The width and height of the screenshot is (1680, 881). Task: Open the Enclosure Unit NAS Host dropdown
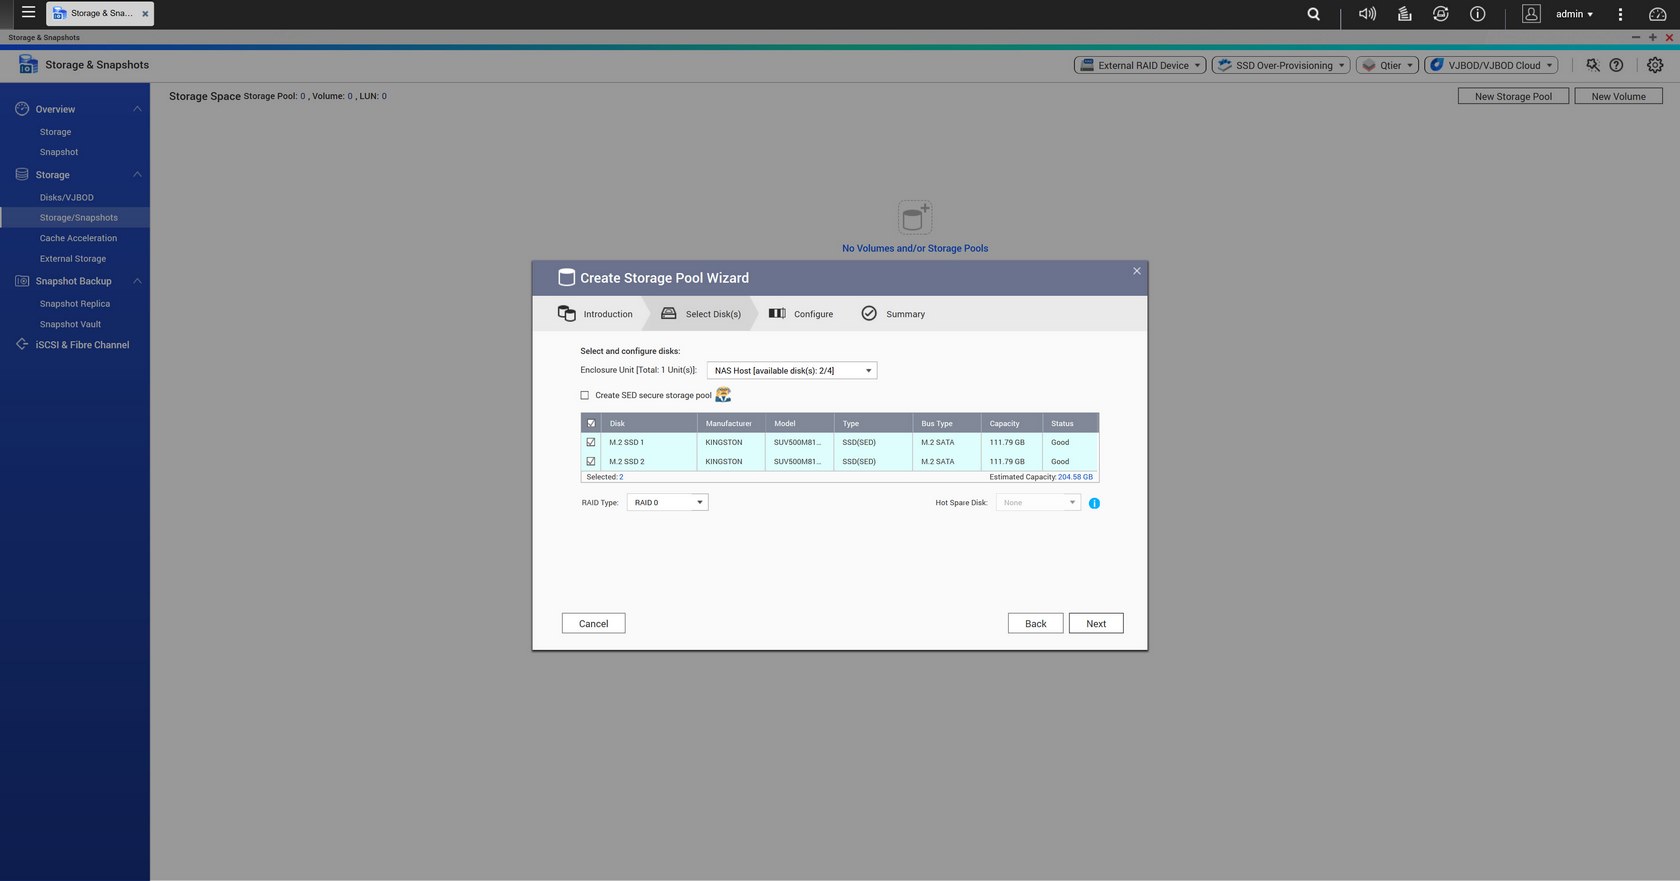coord(792,370)
